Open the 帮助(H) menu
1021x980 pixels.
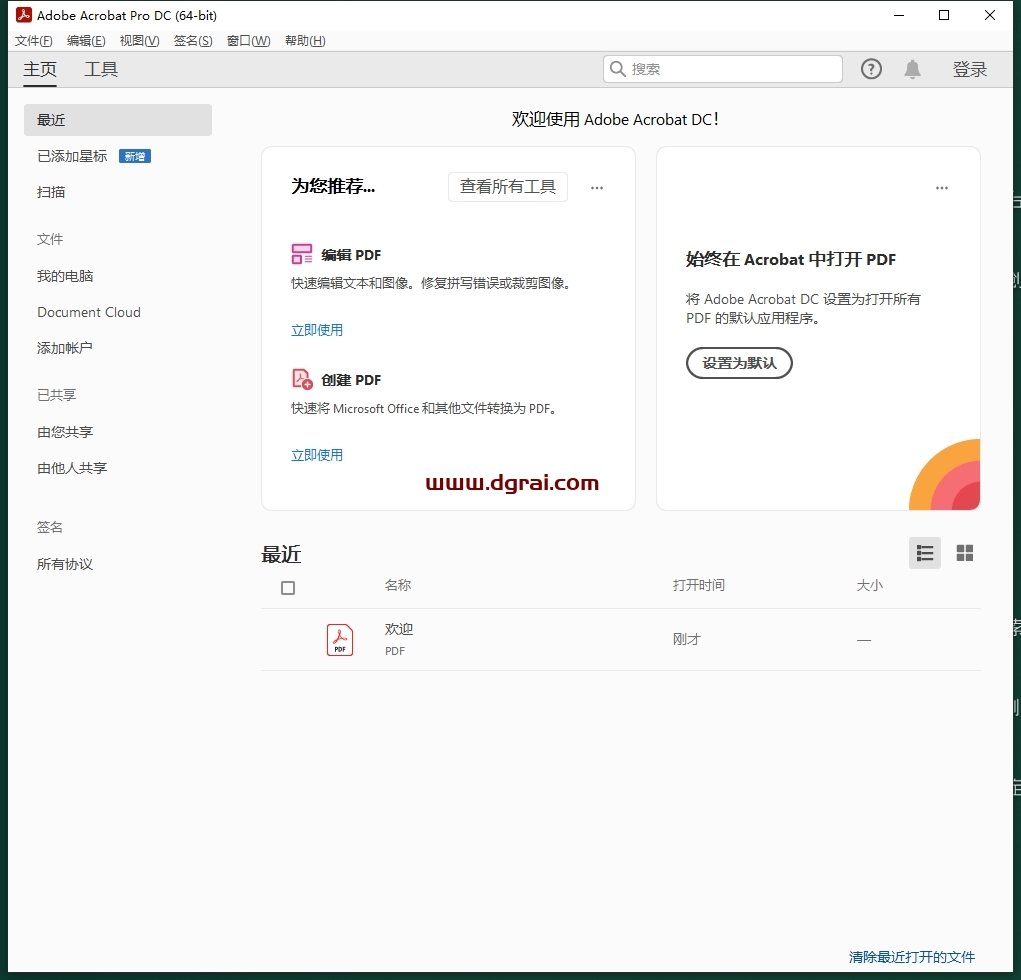pyautogui.click(x=305, y=41)
